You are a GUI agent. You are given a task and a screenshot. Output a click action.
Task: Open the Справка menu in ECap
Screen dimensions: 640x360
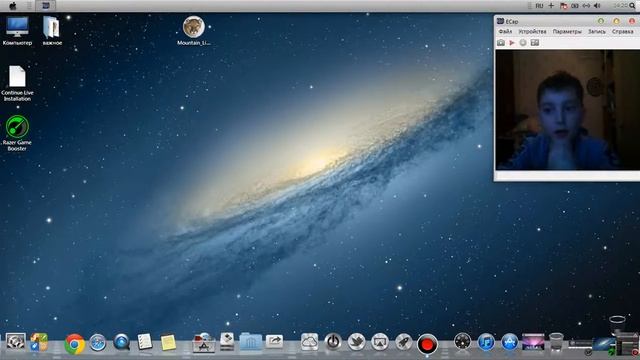click(x=623, y=31)
